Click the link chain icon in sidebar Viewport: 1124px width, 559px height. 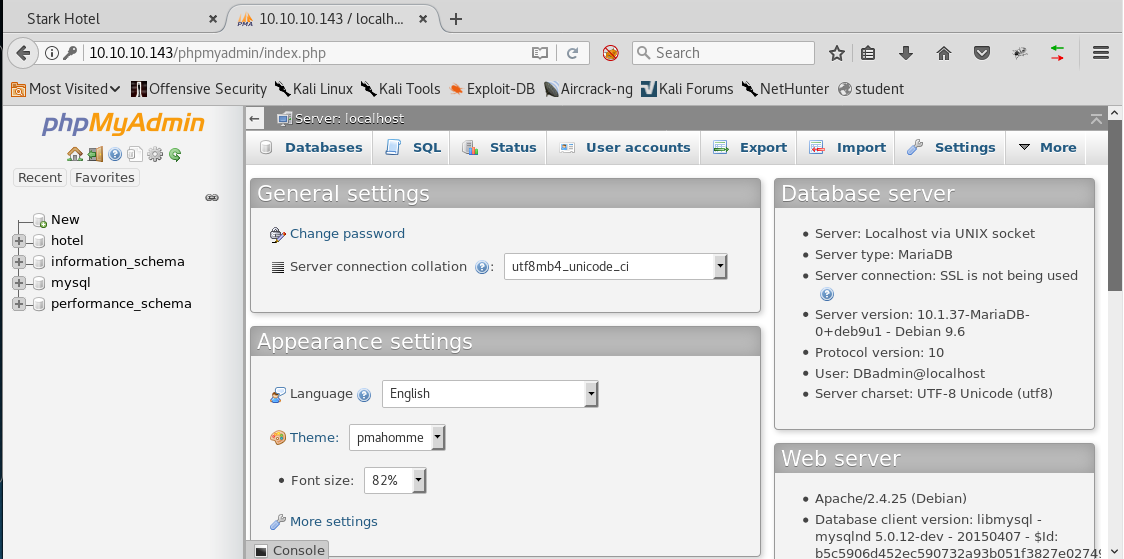pyautogui.click(x=212, y=198)
